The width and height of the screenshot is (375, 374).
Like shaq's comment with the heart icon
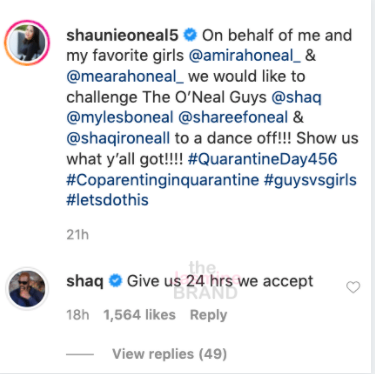click(353, 287)
